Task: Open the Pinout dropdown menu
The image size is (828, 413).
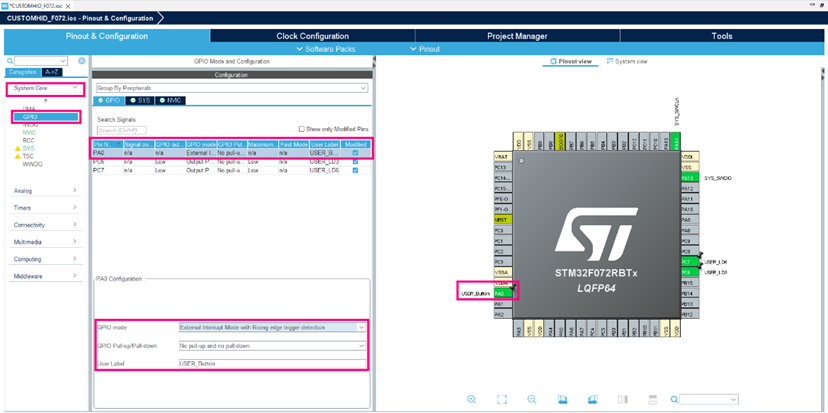Action: (425, 49)
